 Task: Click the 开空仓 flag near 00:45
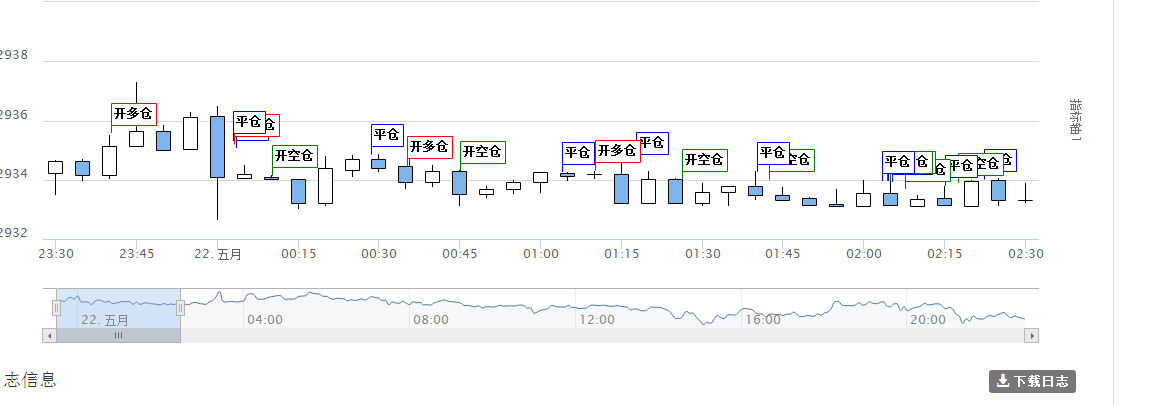tap(482, 152)
